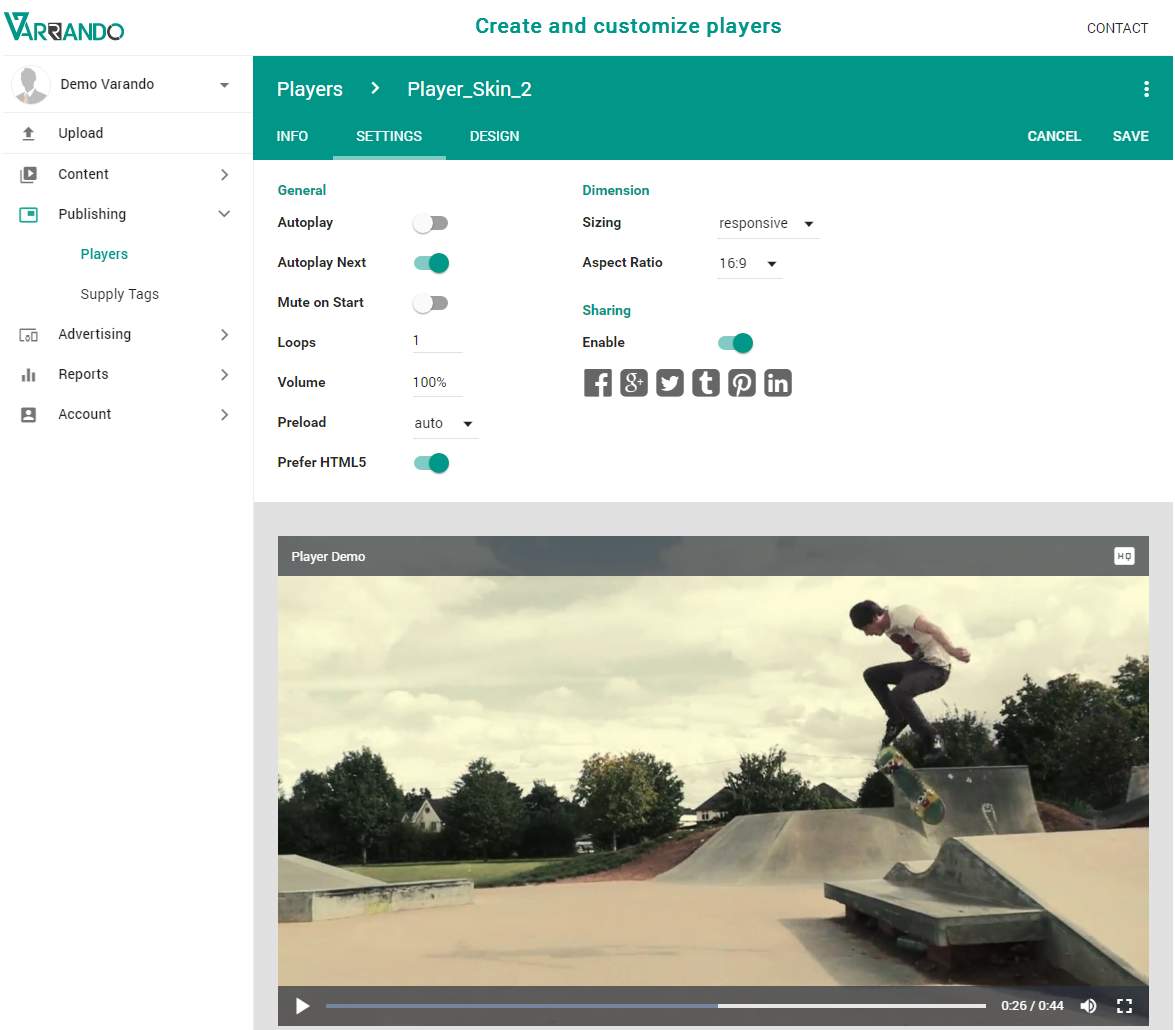
Task: Click the Facebook sharing icon
Action: [597, 382]
